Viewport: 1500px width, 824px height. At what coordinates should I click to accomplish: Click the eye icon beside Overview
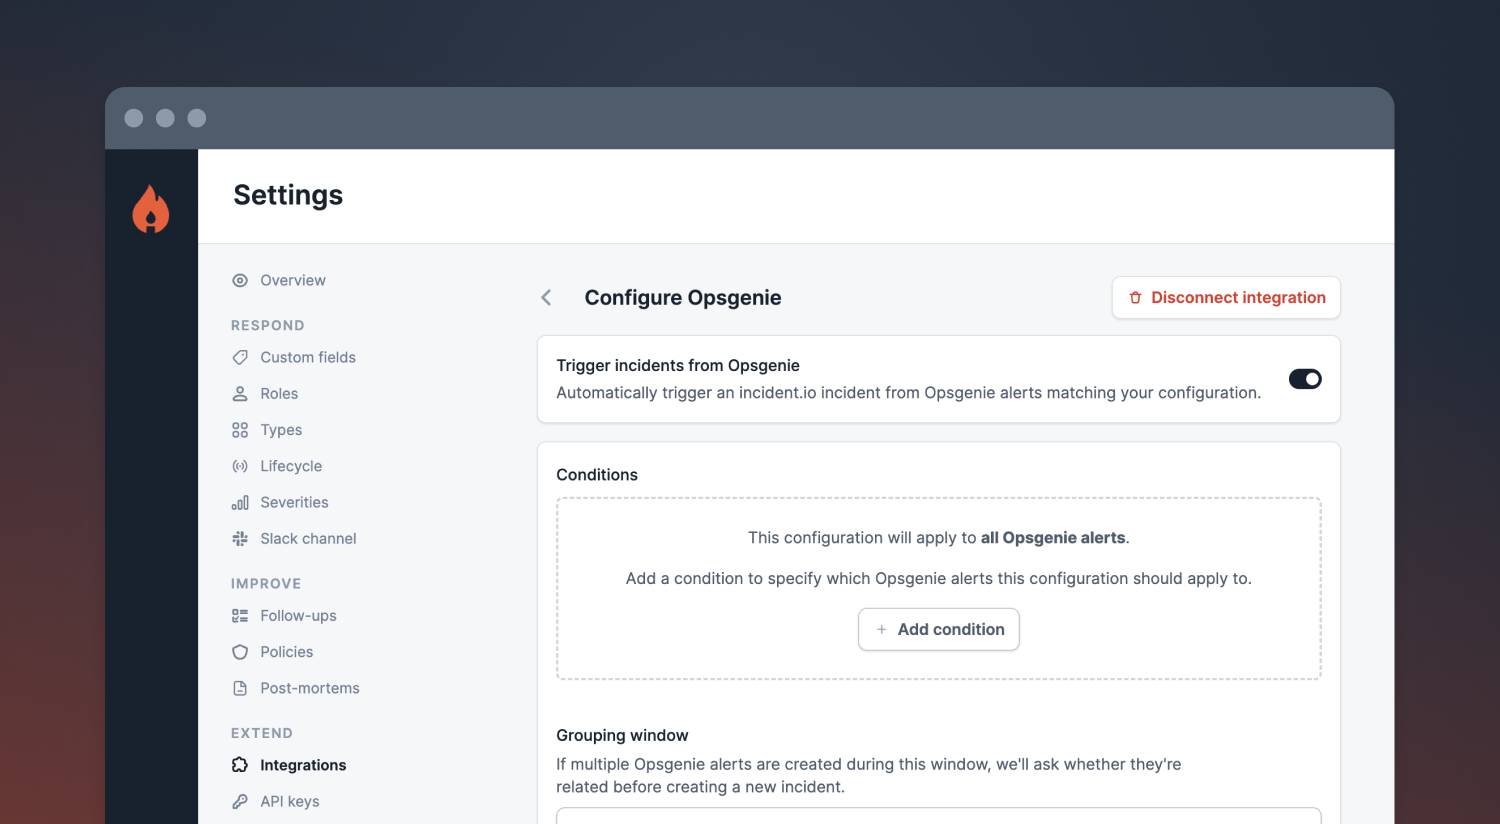pyautogui.click(x=240, y=281)
